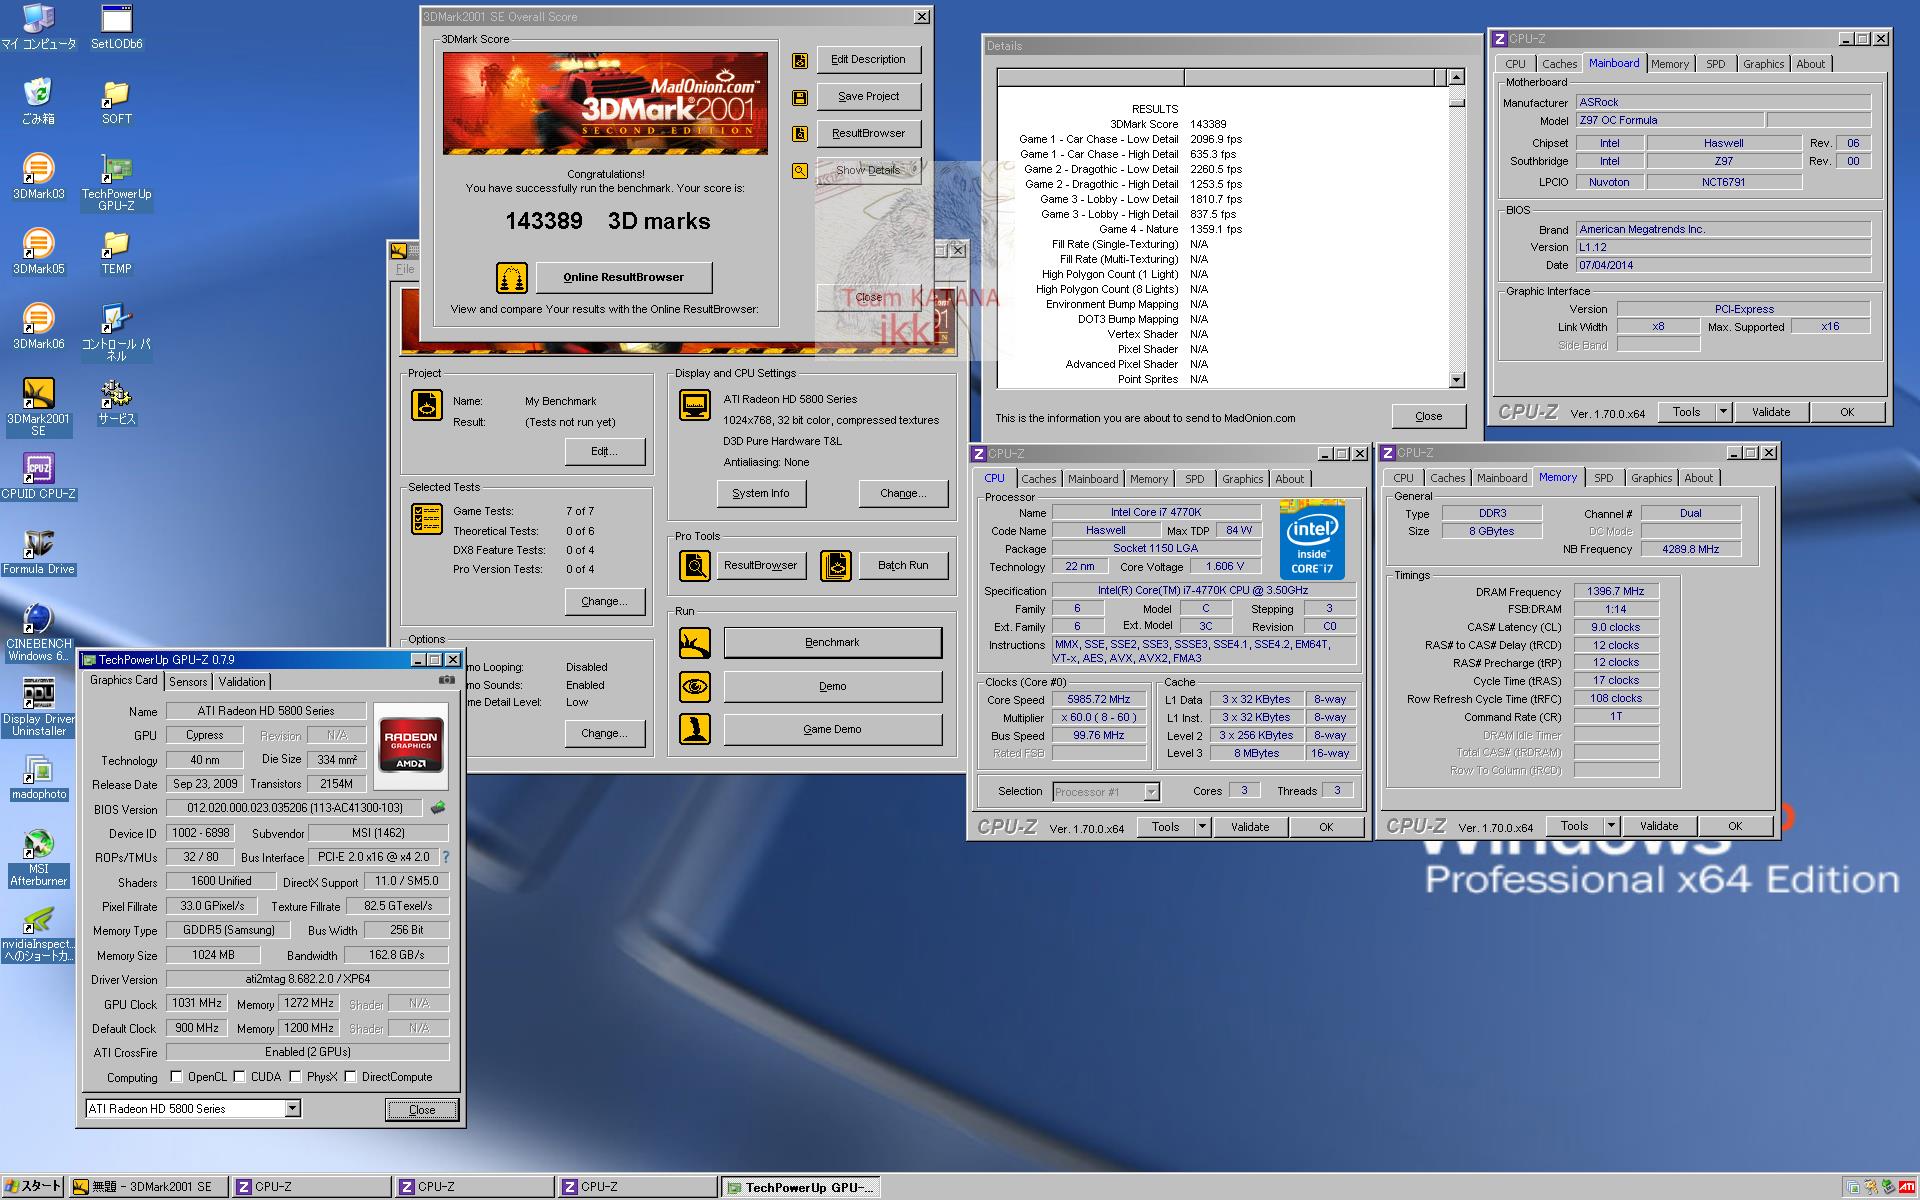Click the Display settings Change button
Viewport: 1920px width, 1200px height.
903,493
